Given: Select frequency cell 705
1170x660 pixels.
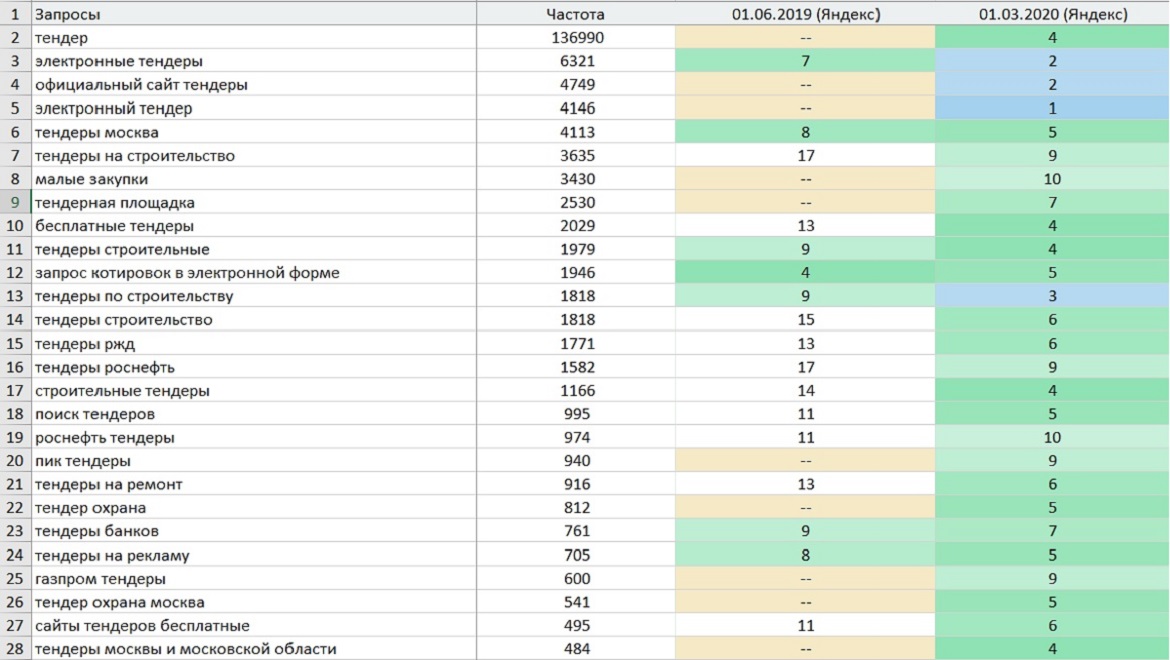Looking at the screenshot, I should (575, 555).
